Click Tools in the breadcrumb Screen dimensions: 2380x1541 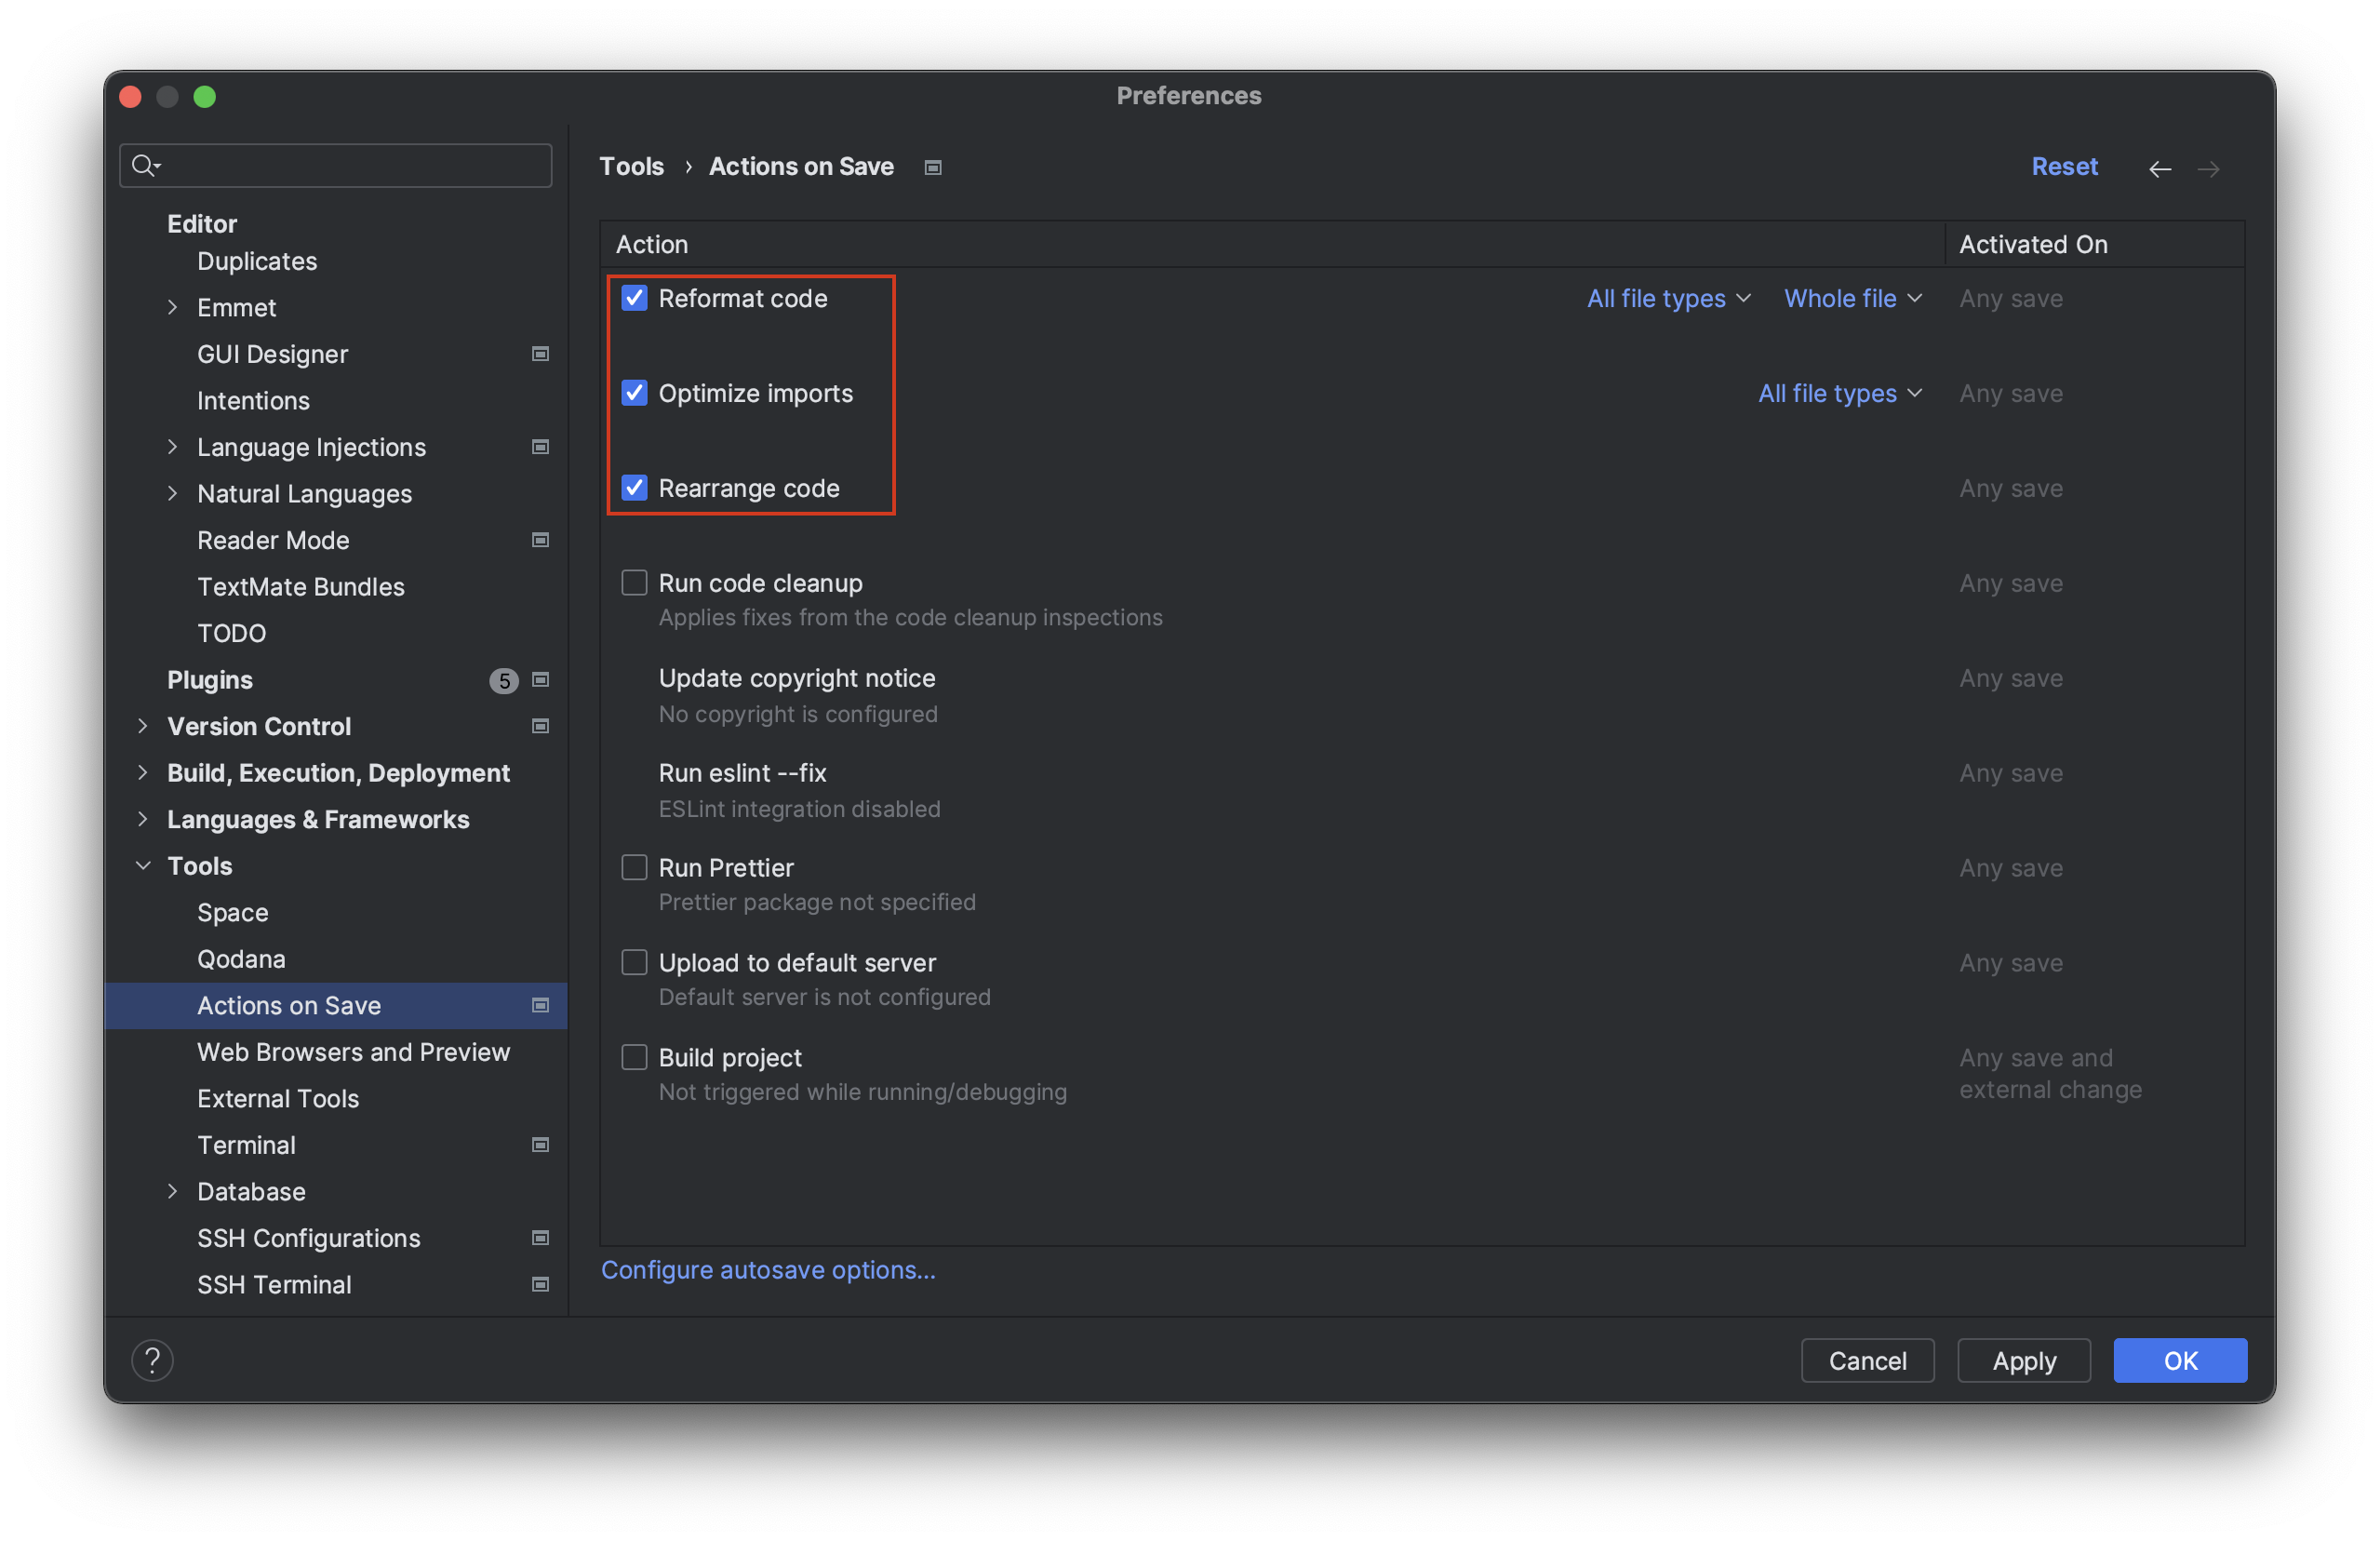631,167
